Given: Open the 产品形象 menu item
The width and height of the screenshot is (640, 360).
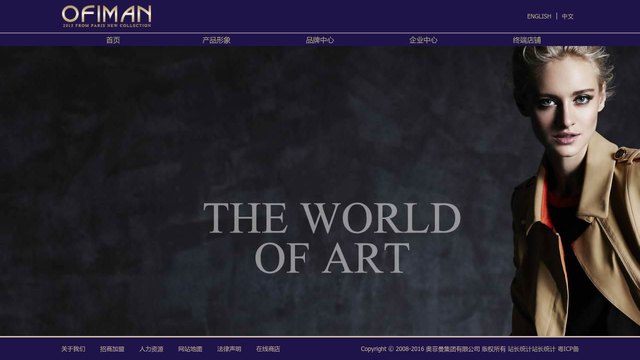Looking at the screenshot, I should (216, 40).
